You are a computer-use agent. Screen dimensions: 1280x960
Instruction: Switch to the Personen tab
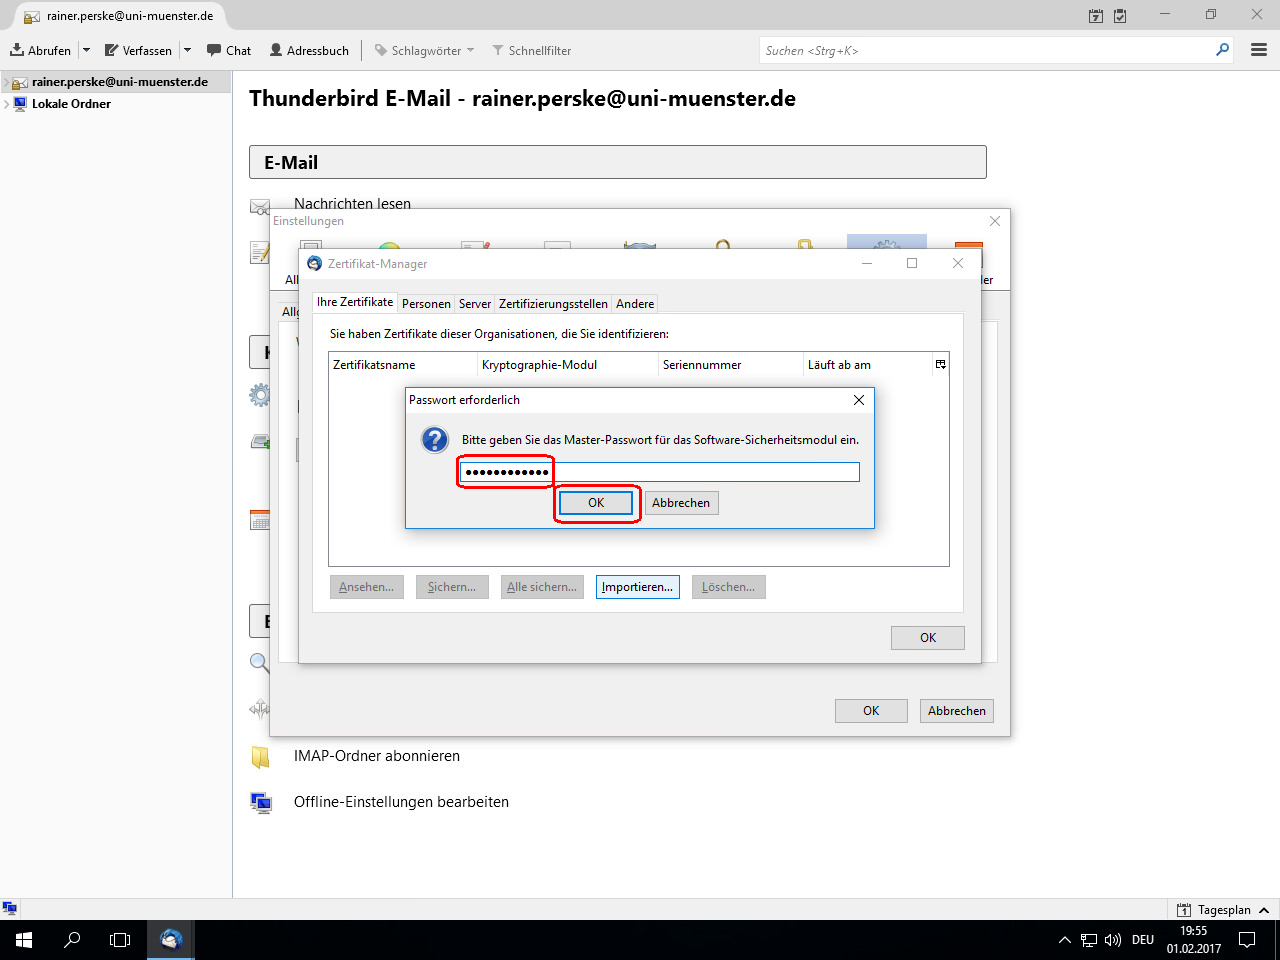(426, 304)
